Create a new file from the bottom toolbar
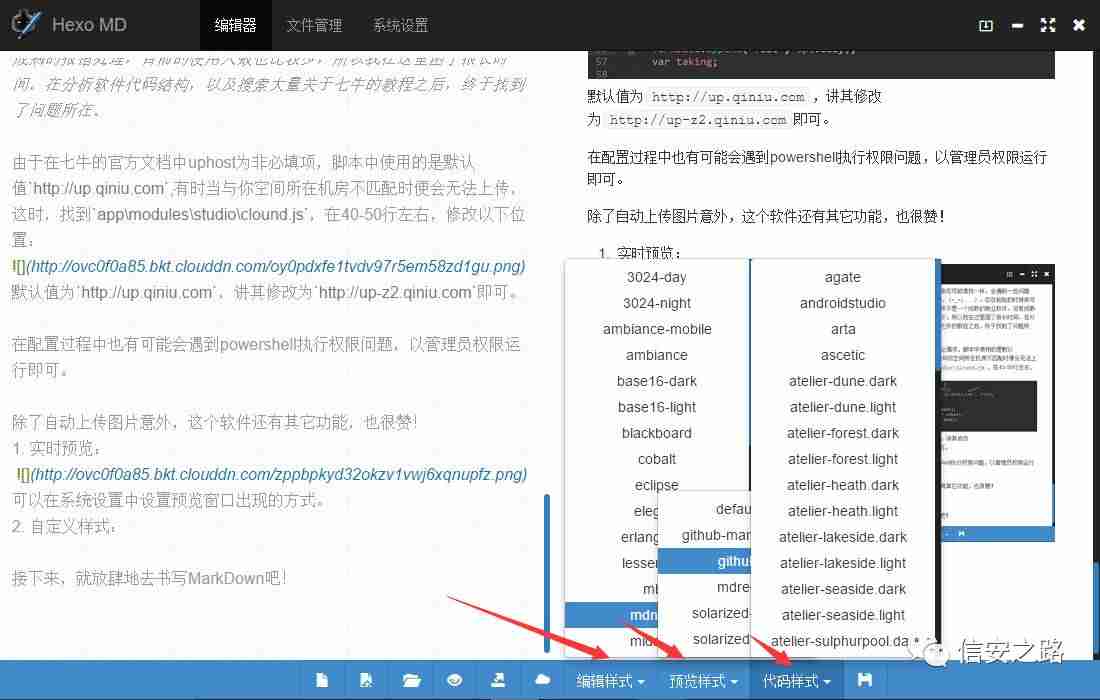 322,679
